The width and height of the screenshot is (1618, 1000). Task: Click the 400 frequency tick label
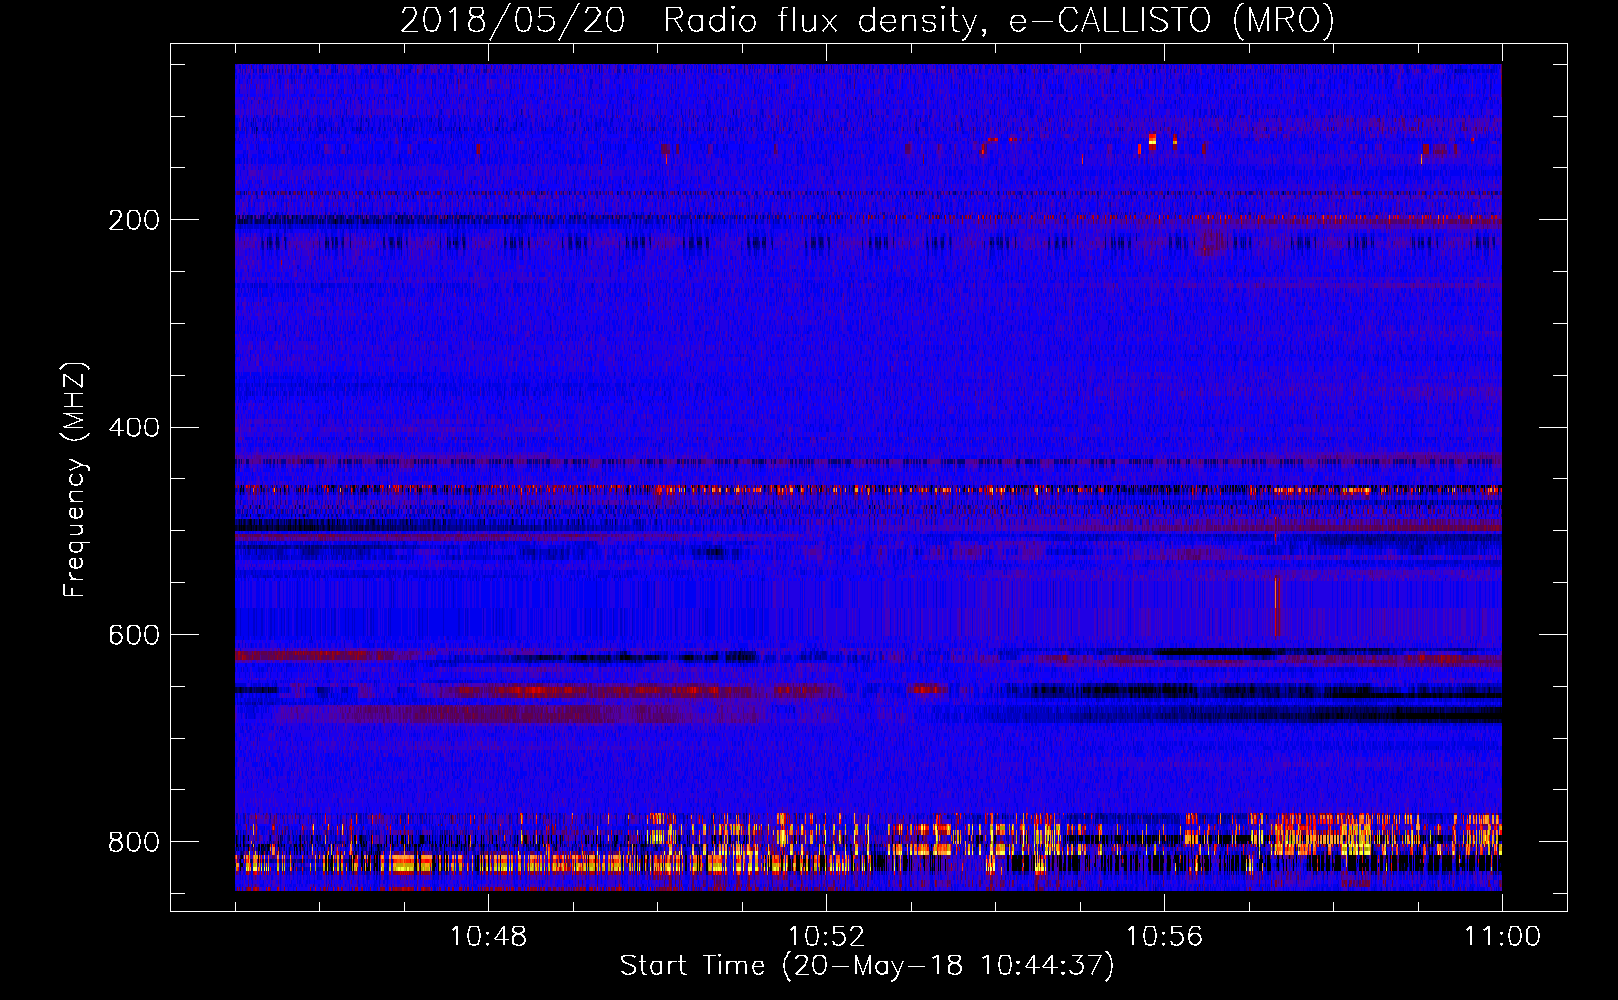point(133,428)
